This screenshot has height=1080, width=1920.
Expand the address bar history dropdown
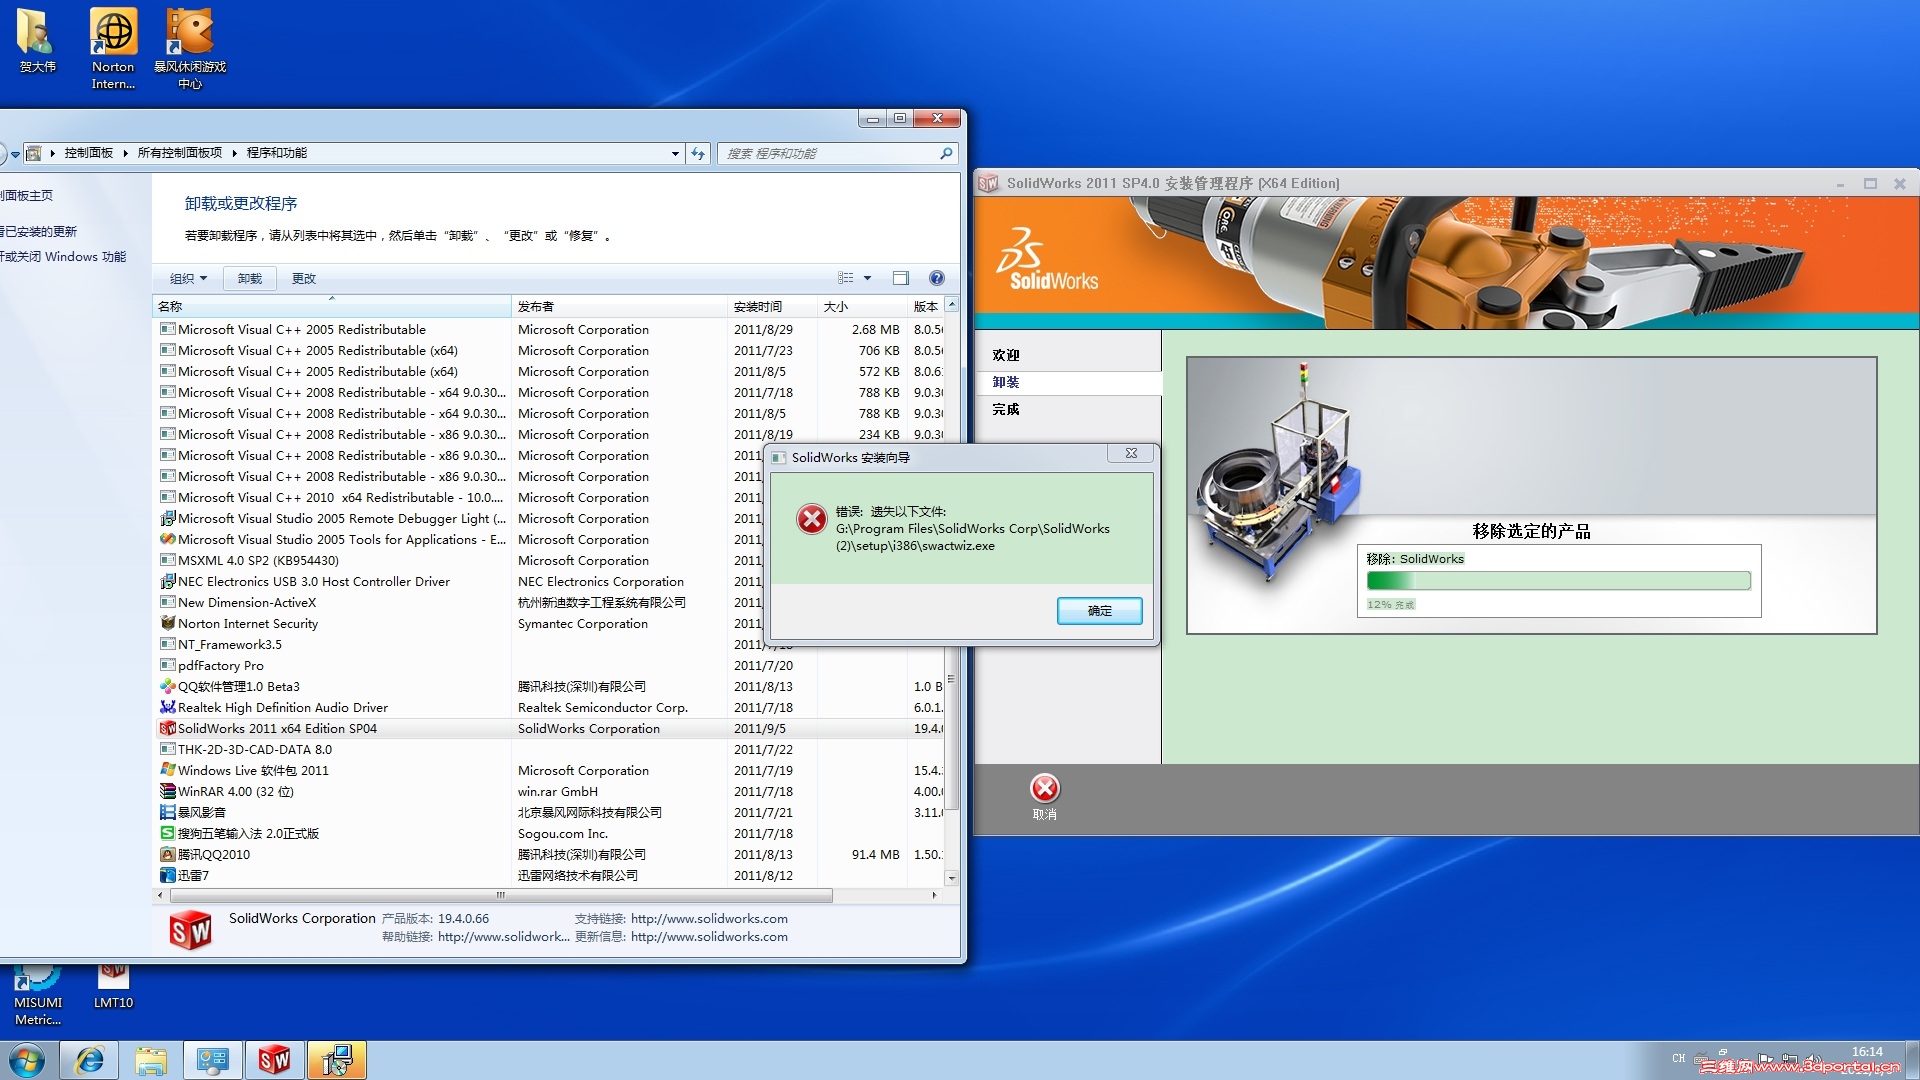(x=675, y=153)
